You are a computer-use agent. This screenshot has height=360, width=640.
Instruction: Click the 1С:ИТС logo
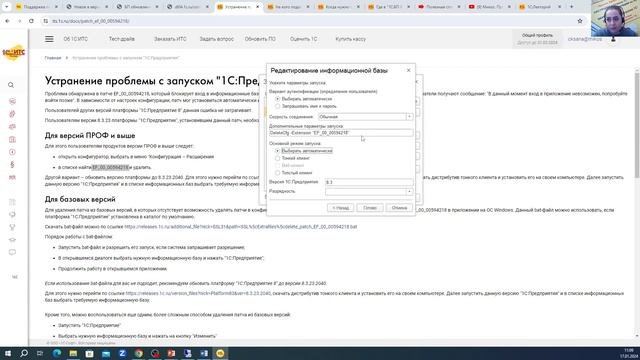pyautogui.click(x=13, y=53)
